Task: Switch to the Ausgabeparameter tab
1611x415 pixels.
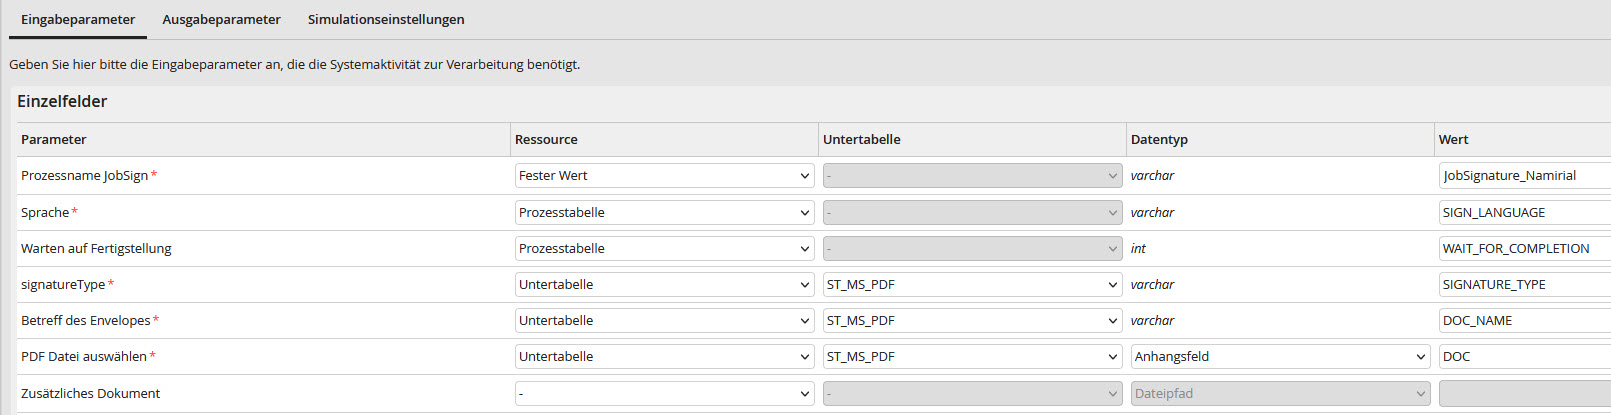Action: pos(221,19)
